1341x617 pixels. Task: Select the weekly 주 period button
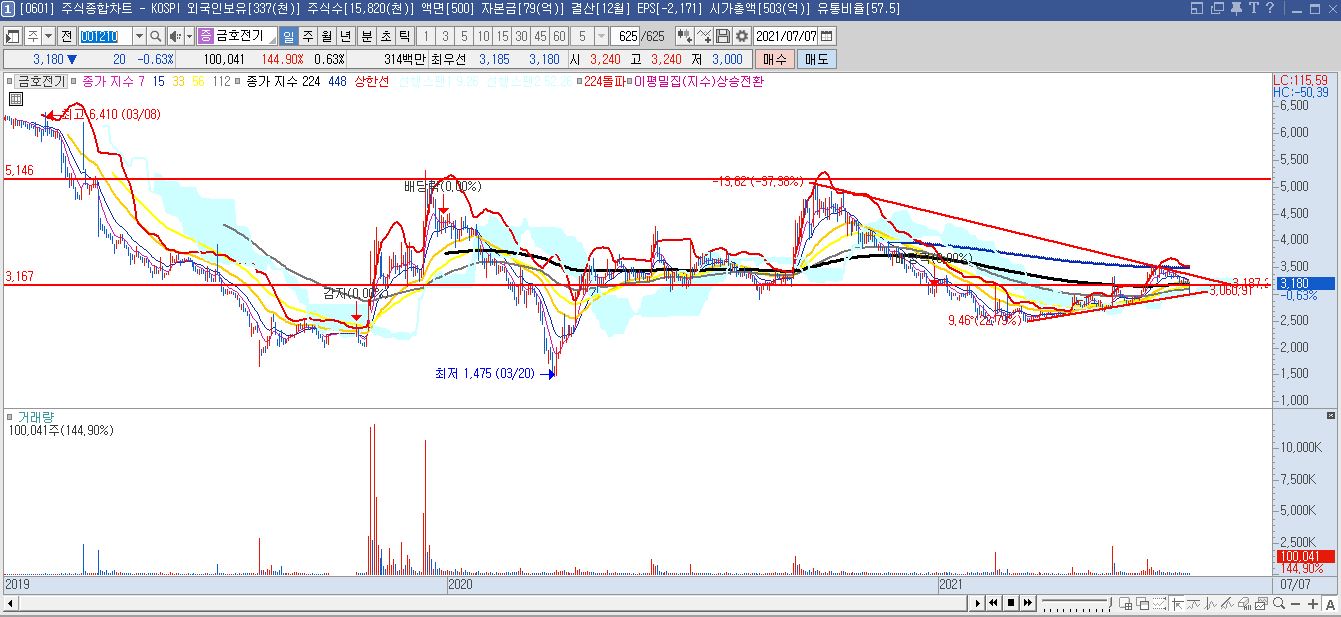307,36
